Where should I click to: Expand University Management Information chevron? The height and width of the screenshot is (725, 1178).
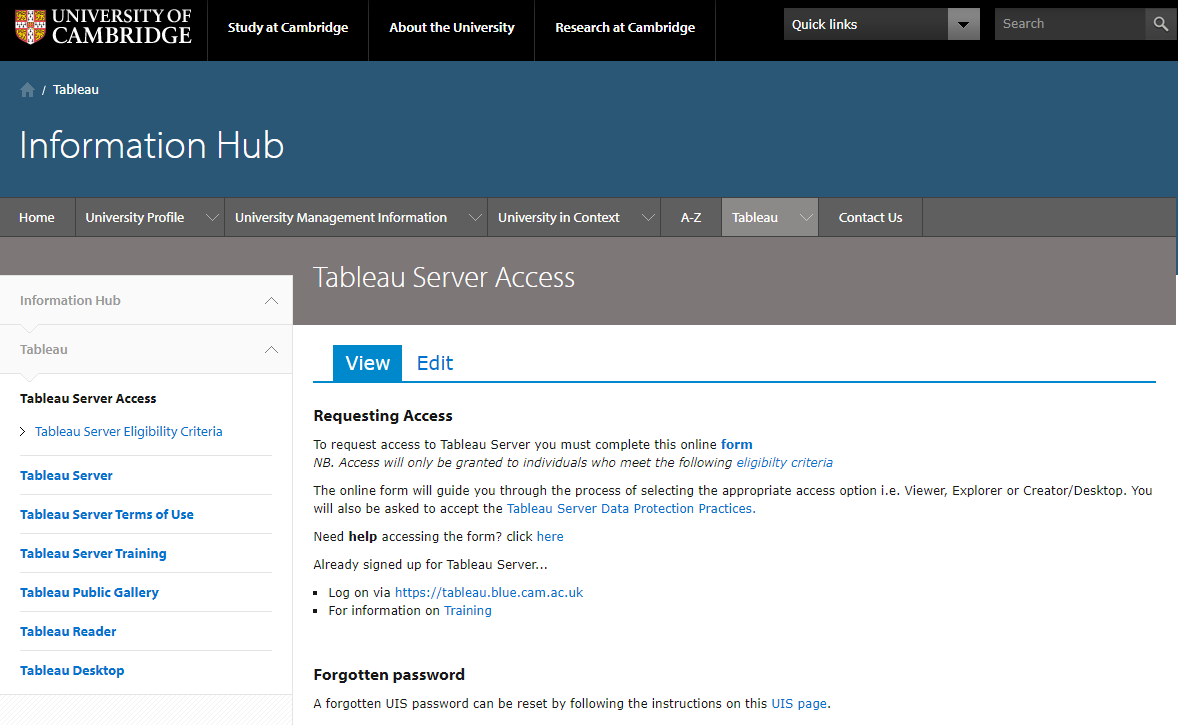pyautogui.click(x=474, y=218)
